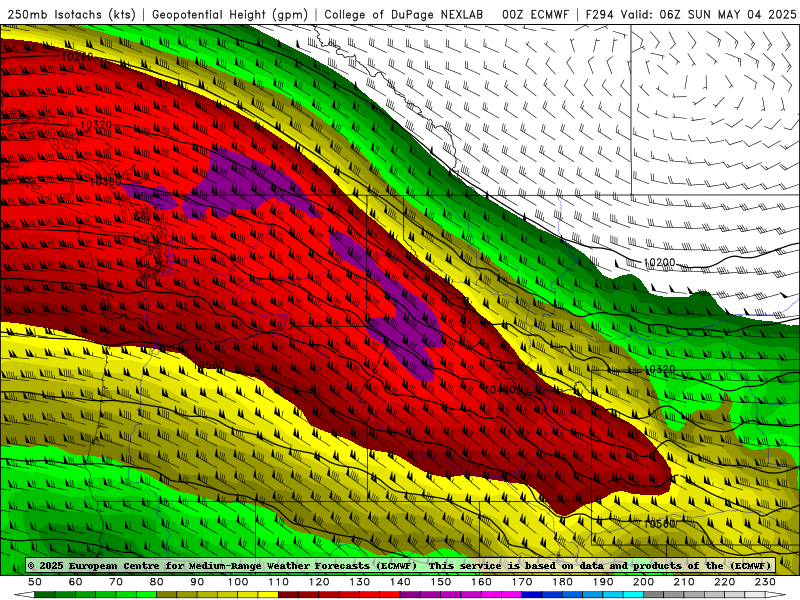
Task: Click the colorbar value 110
Action: click(x=279, y=582)
